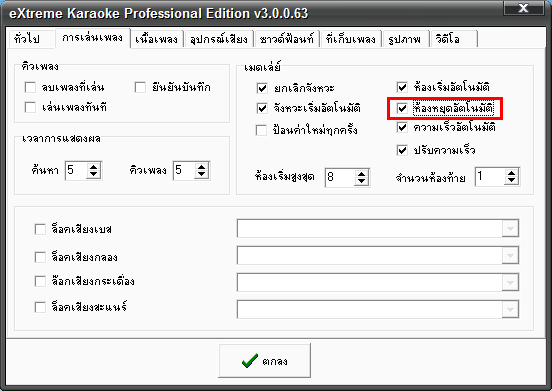Decrease the คิวเพลง display time value
The image size is (552, 391).
[x=201, y=175]
